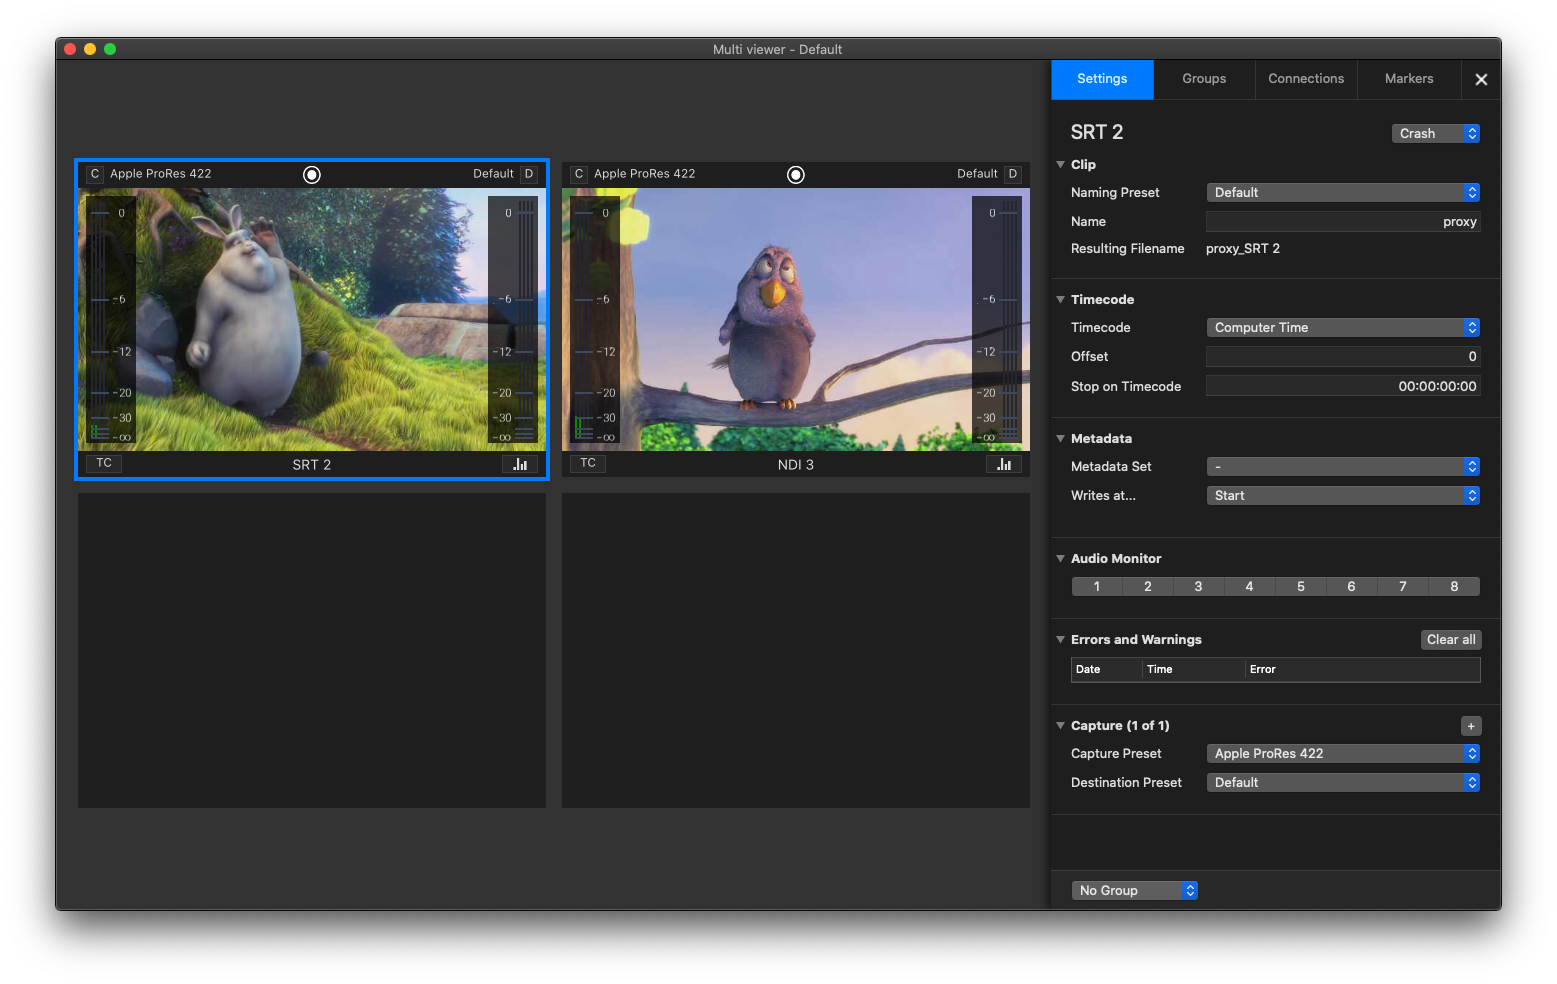Click the left audio level meter on SRT 2
This screenshot has height=984, width=1557.
(x=110, y=320)
